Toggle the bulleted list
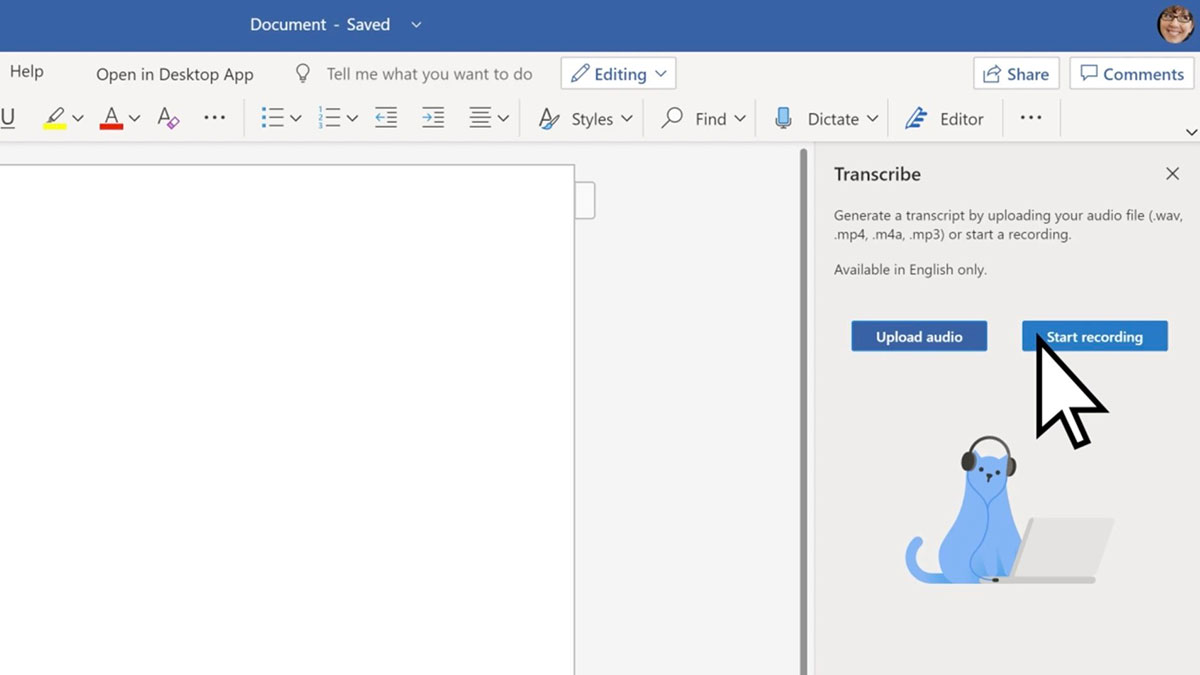 pos(272,118)
